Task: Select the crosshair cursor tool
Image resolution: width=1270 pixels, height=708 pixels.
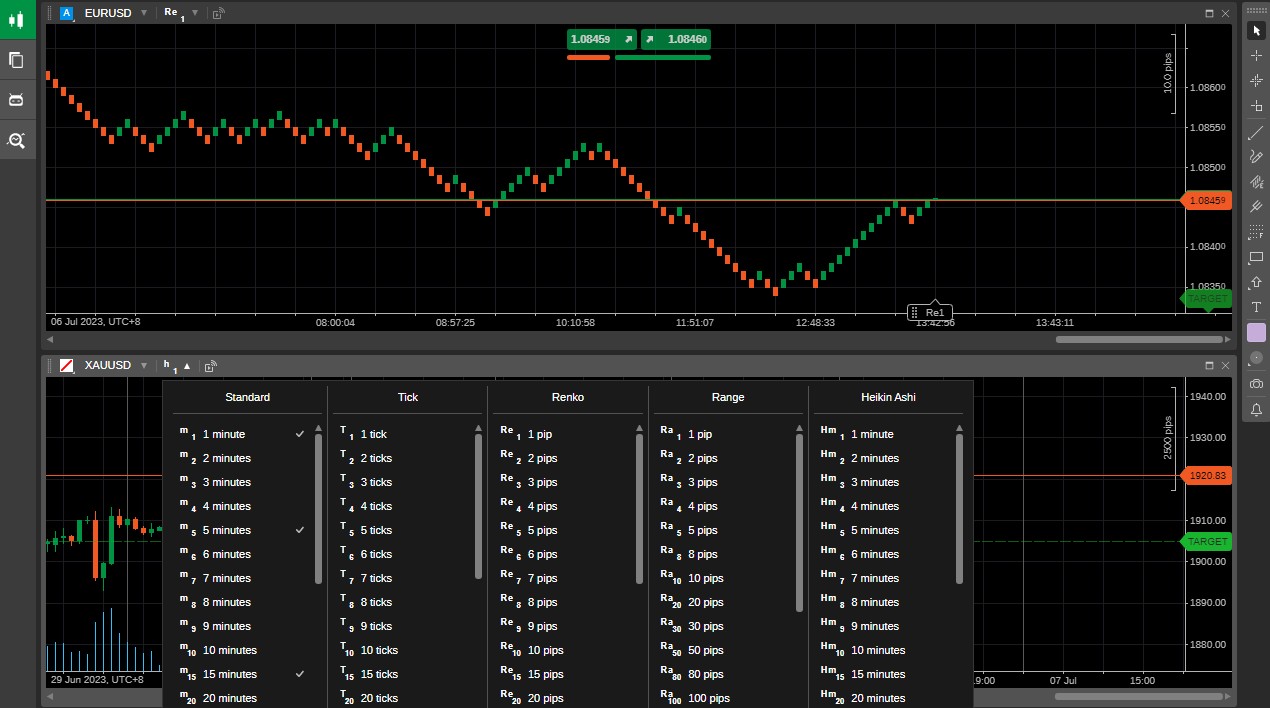Action: [x=1256, y=56]
